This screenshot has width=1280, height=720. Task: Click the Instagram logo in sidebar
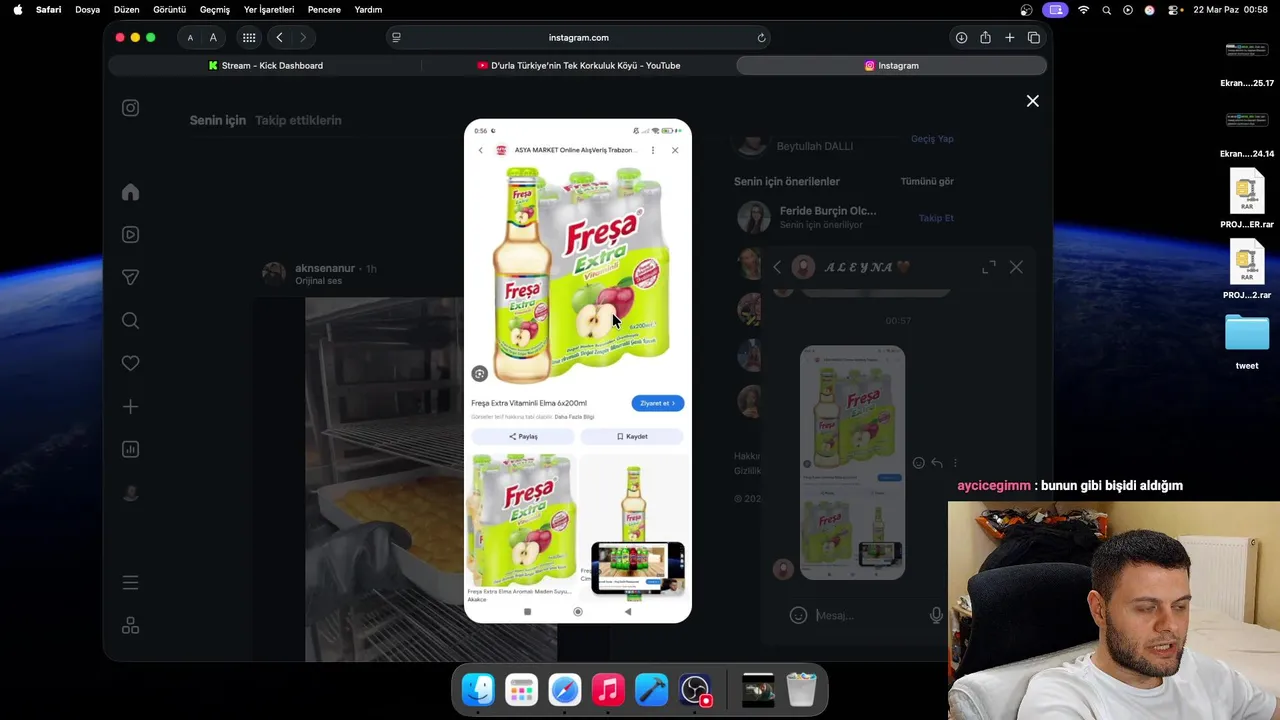tap(130, 108)
